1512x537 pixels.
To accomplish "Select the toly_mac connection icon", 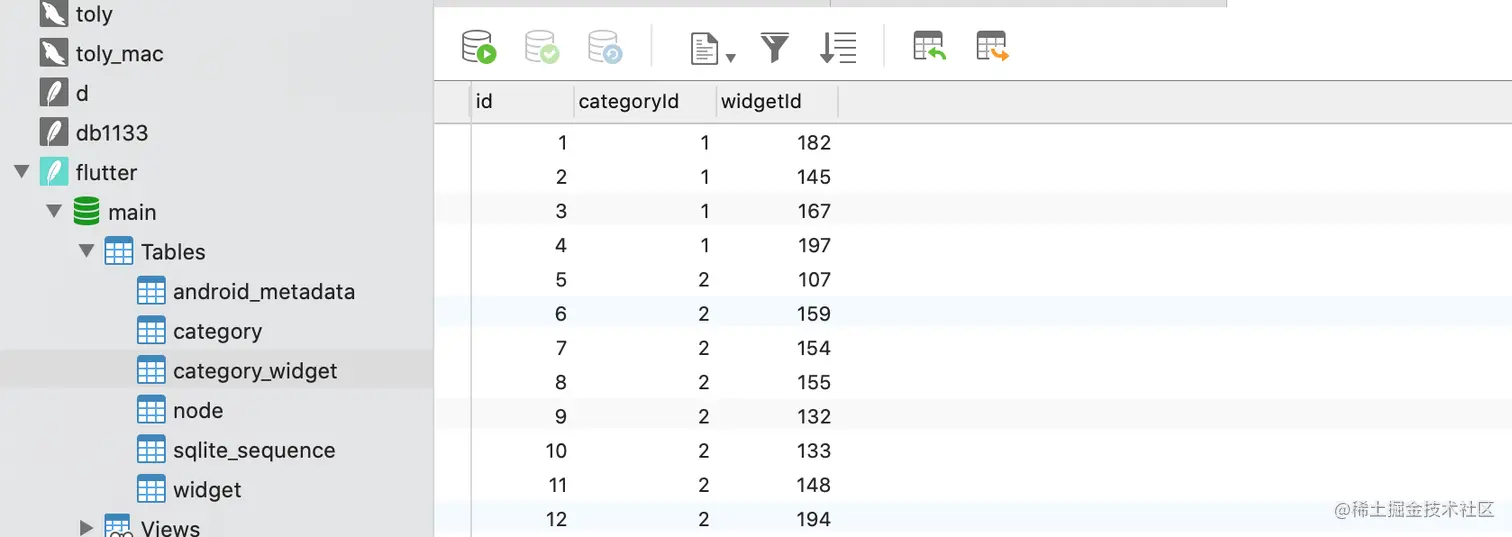I will coord(53,53).
